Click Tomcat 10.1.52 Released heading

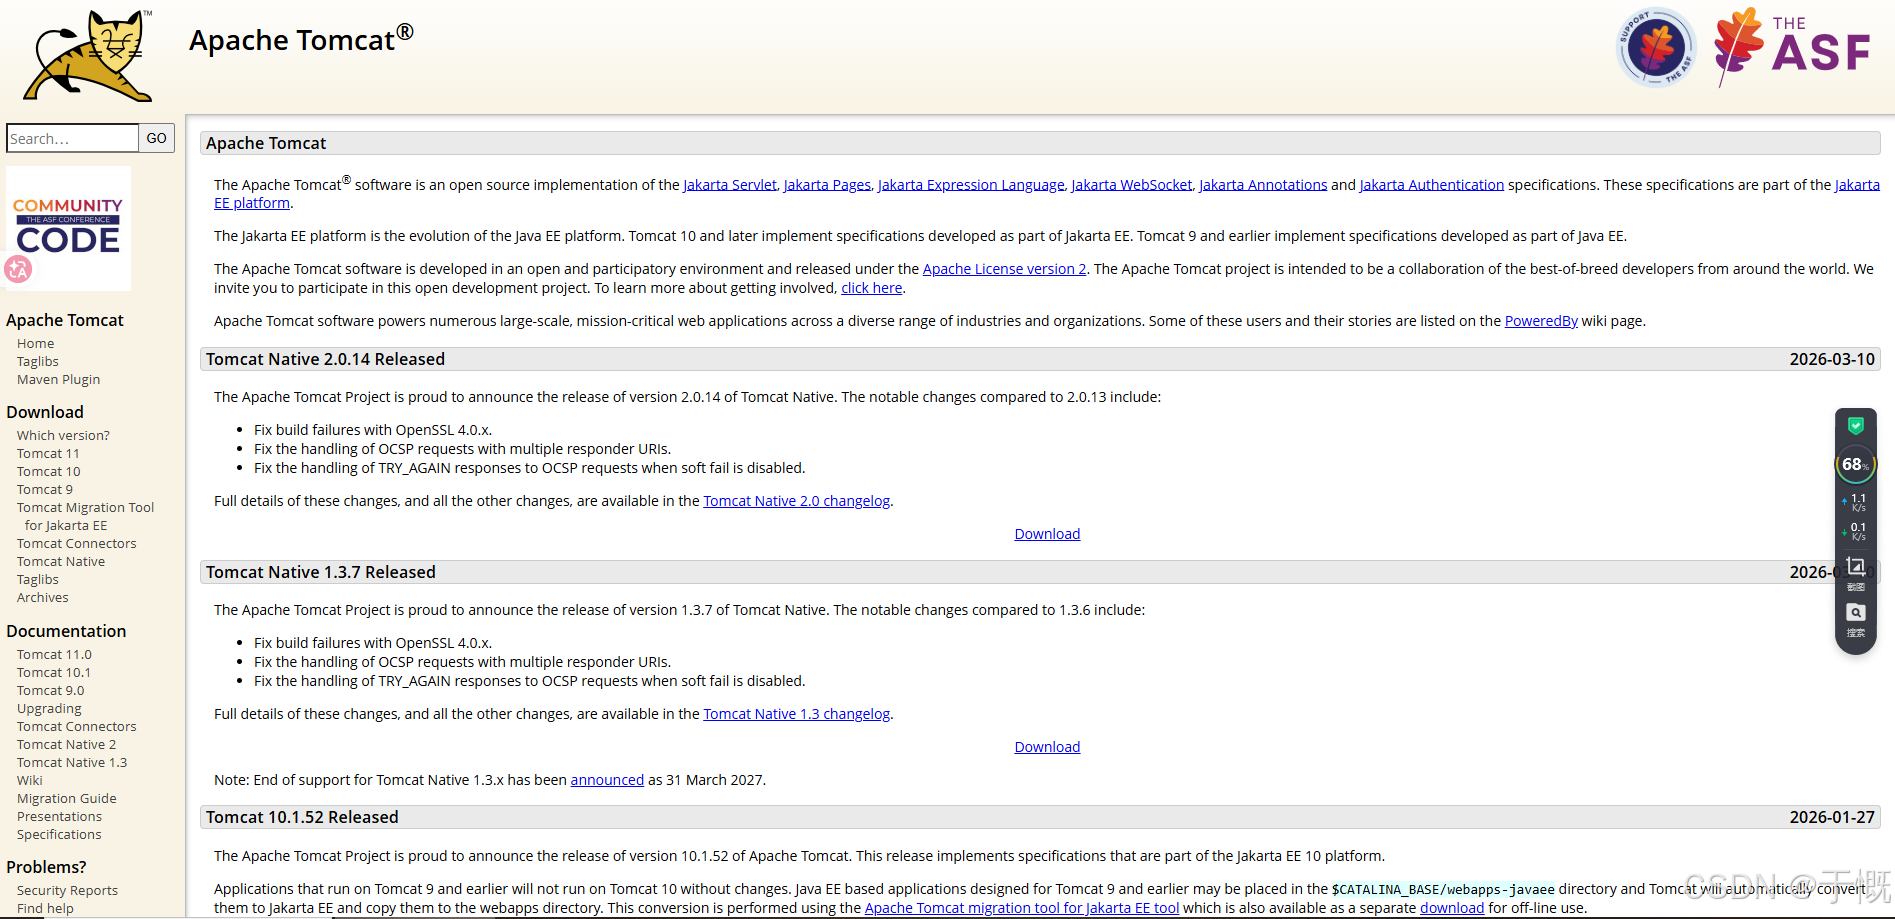302,817
